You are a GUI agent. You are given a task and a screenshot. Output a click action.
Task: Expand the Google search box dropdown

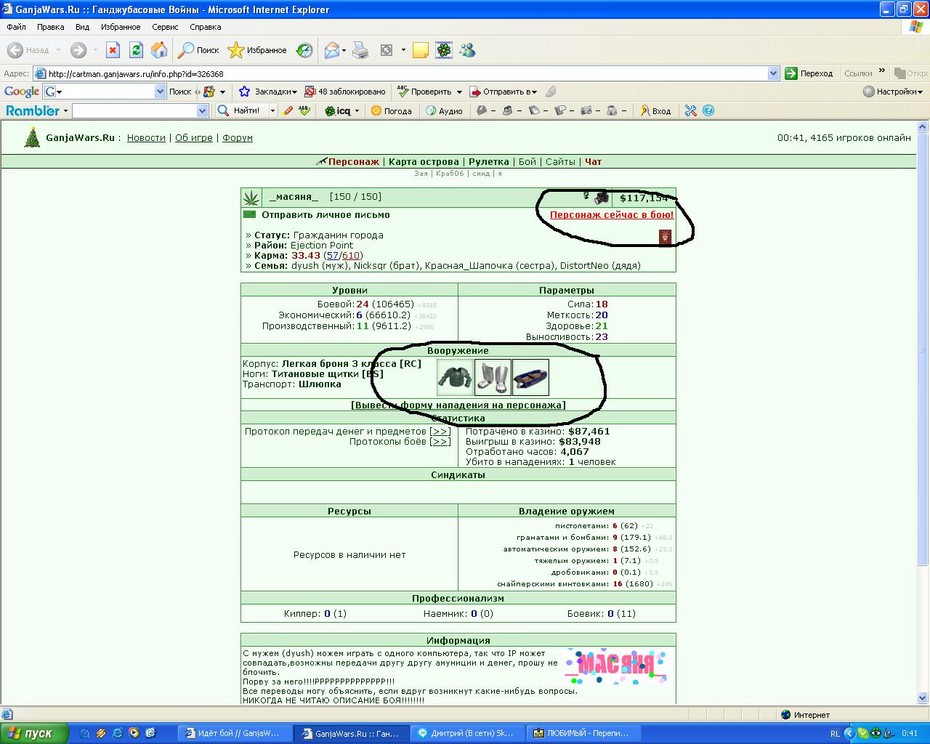(160, 92)
